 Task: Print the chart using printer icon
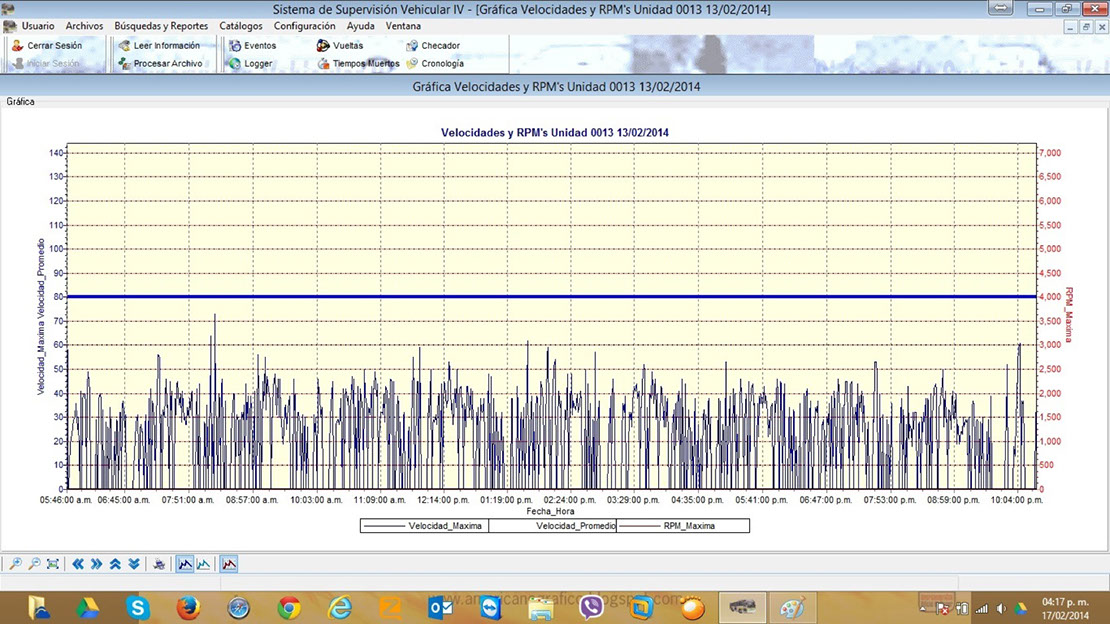159,564
